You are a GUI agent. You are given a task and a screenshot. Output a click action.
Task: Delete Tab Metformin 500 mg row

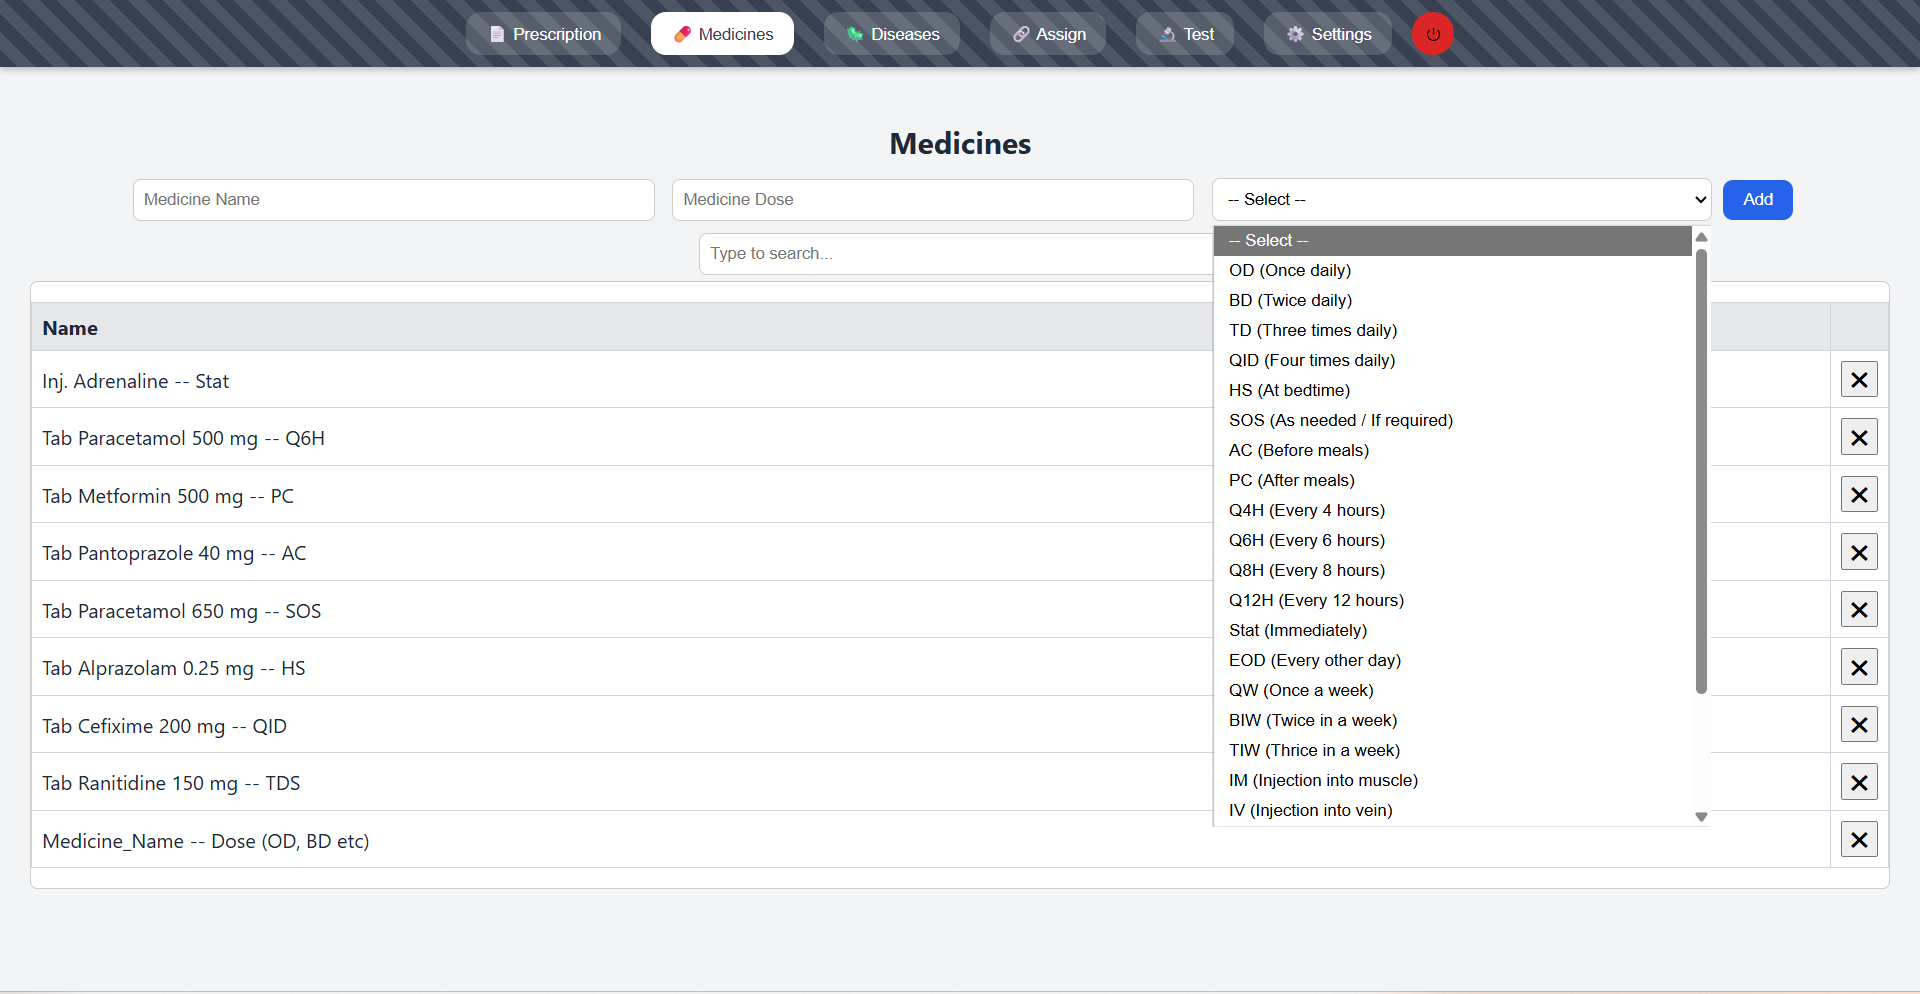pyautogui.click(x=1858, y=495)
